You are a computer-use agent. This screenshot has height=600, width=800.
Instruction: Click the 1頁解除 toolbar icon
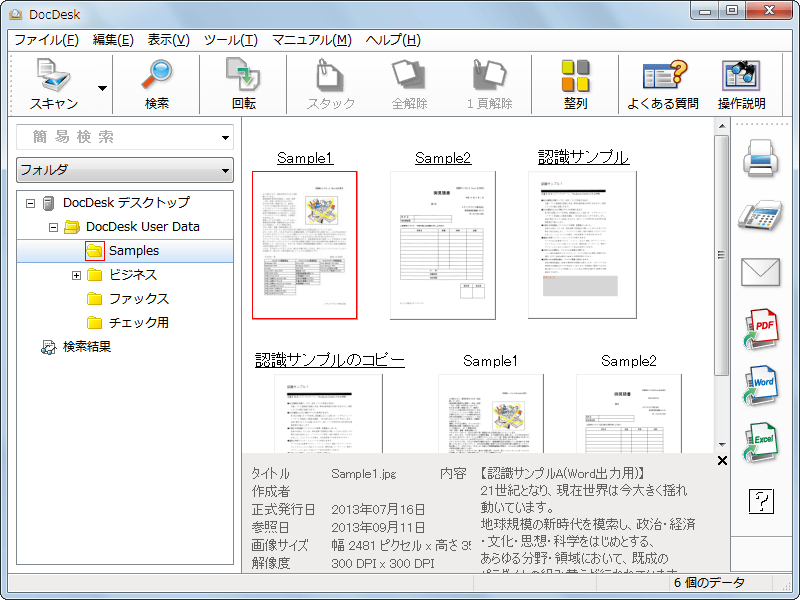[x=489, y=76]
